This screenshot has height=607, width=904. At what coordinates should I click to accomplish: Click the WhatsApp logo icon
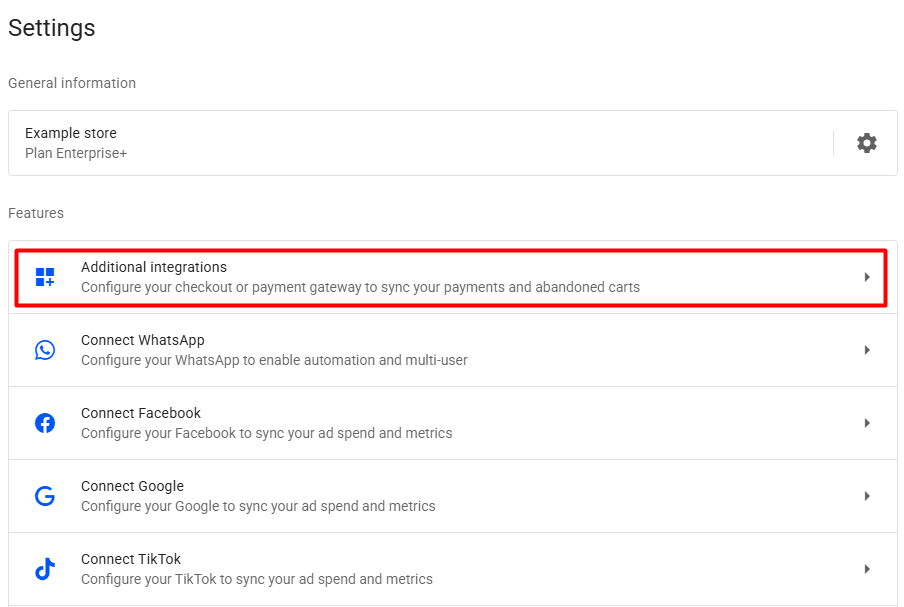(x=45, y=350)
